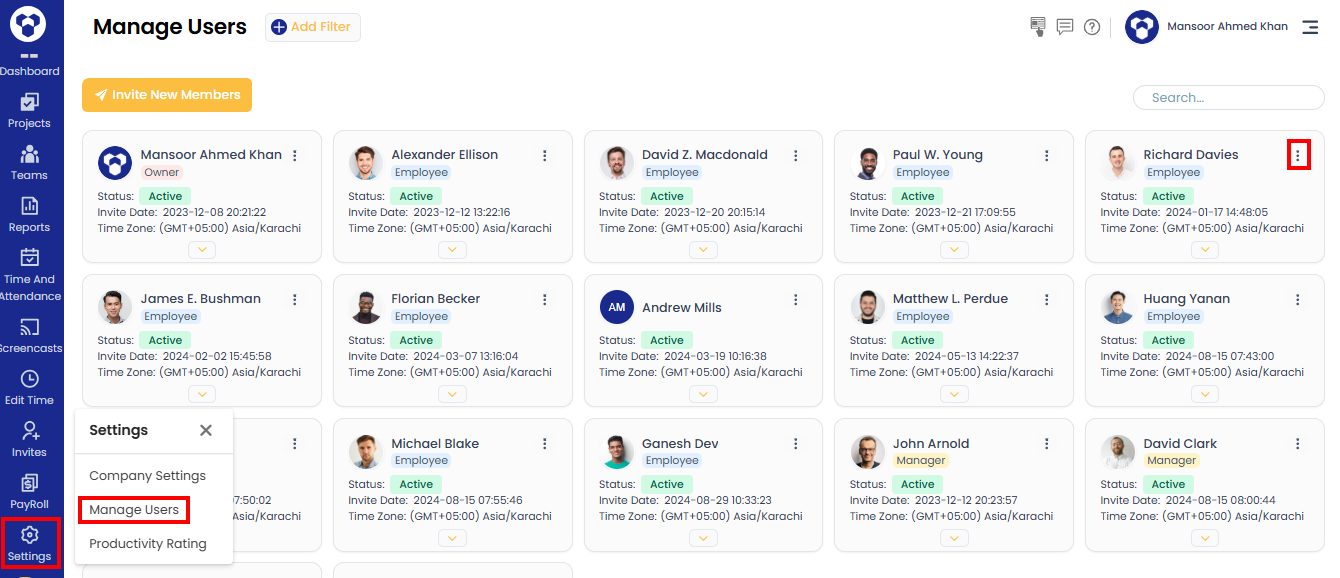Expand Alexander Ellison's card details chevron

click(453, 250)
